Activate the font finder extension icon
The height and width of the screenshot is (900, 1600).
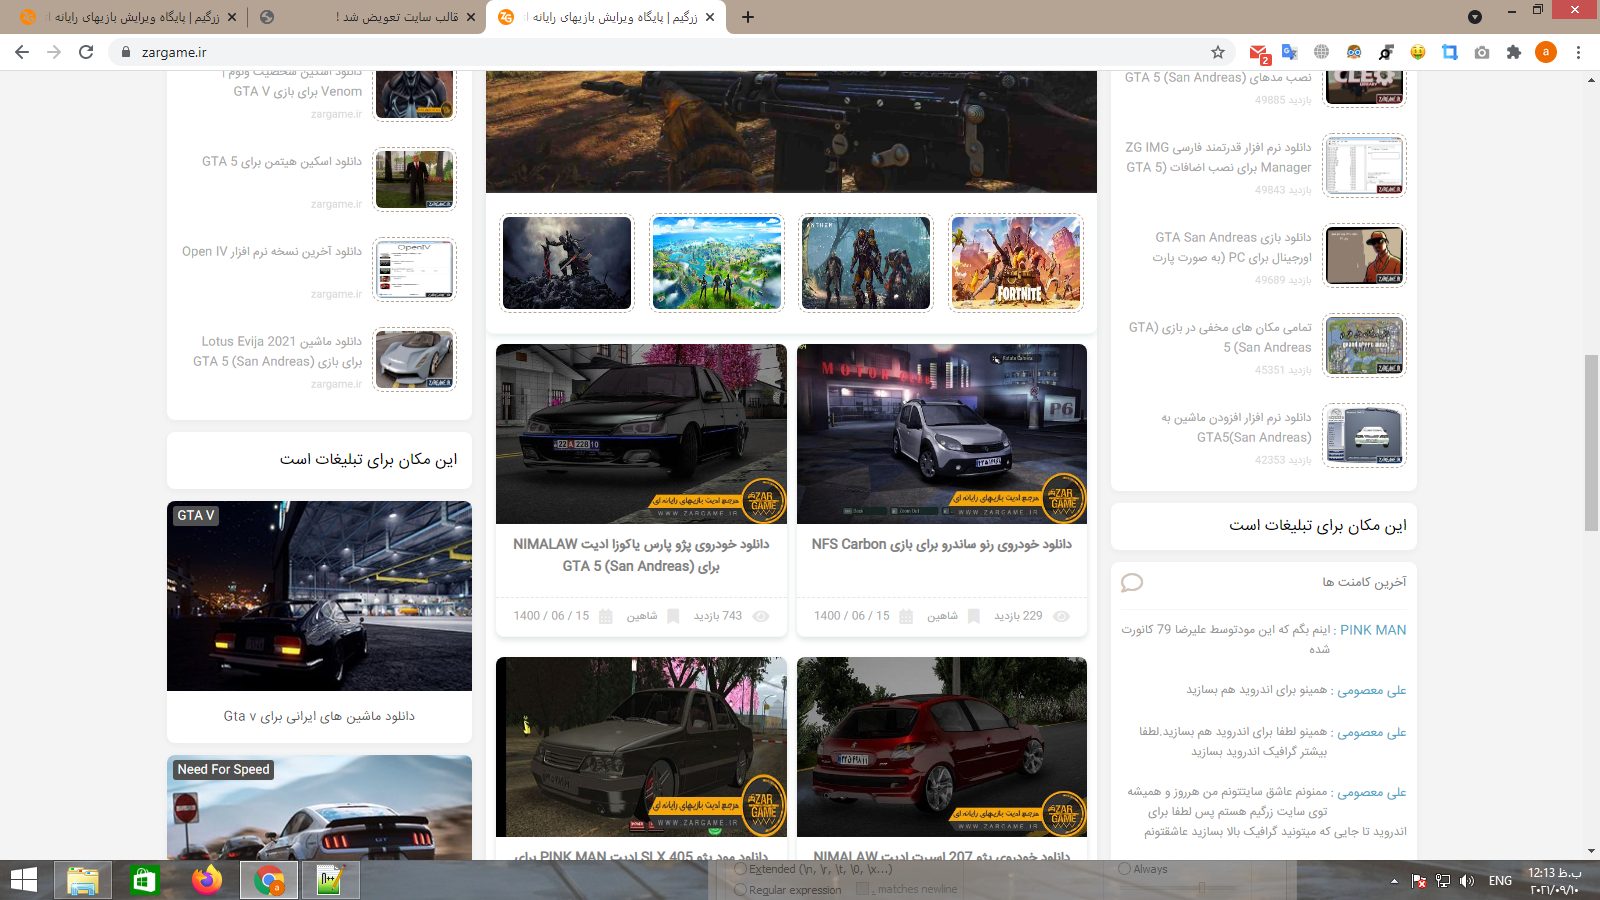click(x=1386, y=52)
